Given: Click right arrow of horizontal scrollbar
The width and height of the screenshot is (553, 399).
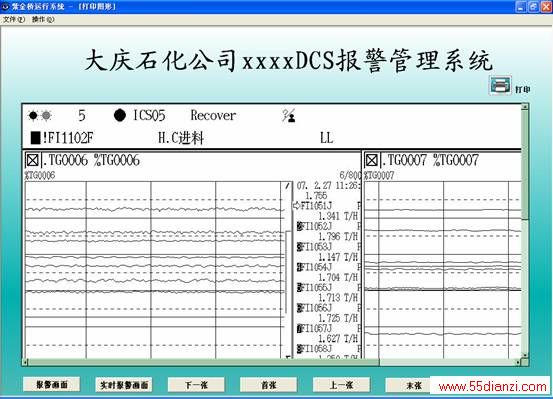Looking at the screenshot, I should tap(518, 362).
